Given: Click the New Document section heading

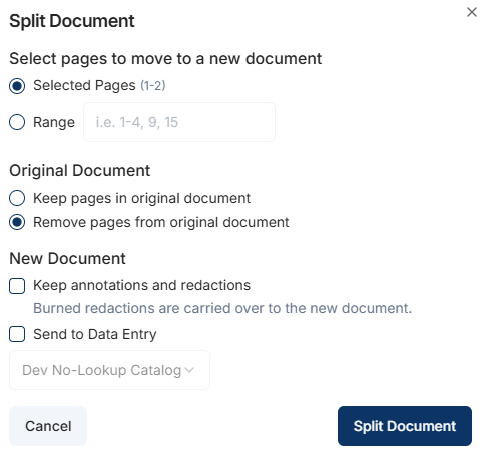Looking at the screenshot, I should 67,259.
